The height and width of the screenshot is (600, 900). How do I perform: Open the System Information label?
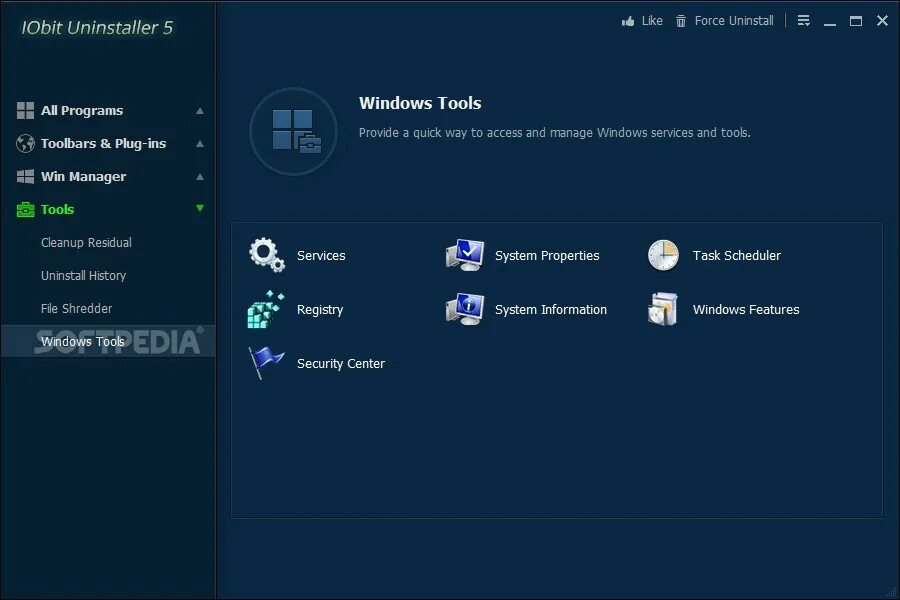[550, 309]
